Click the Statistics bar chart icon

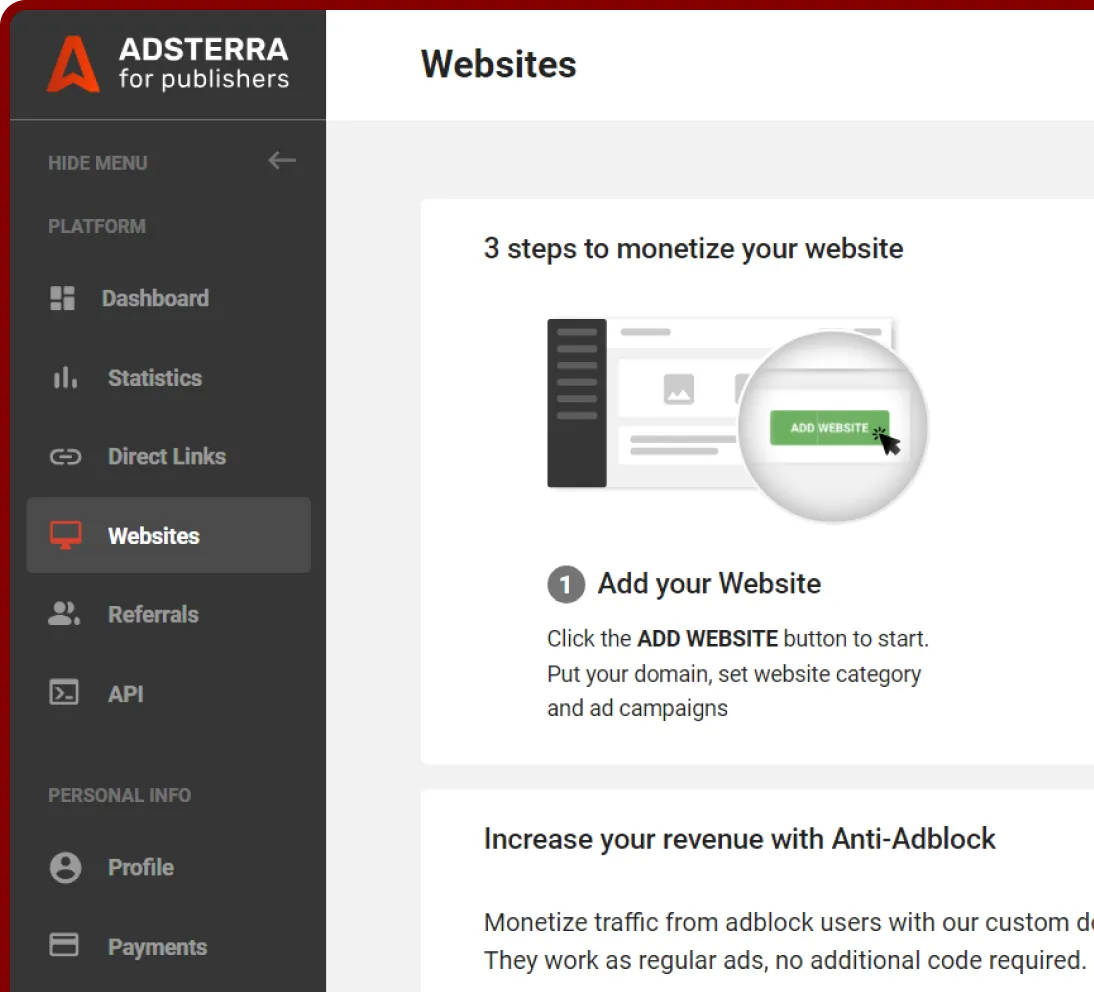64,378
